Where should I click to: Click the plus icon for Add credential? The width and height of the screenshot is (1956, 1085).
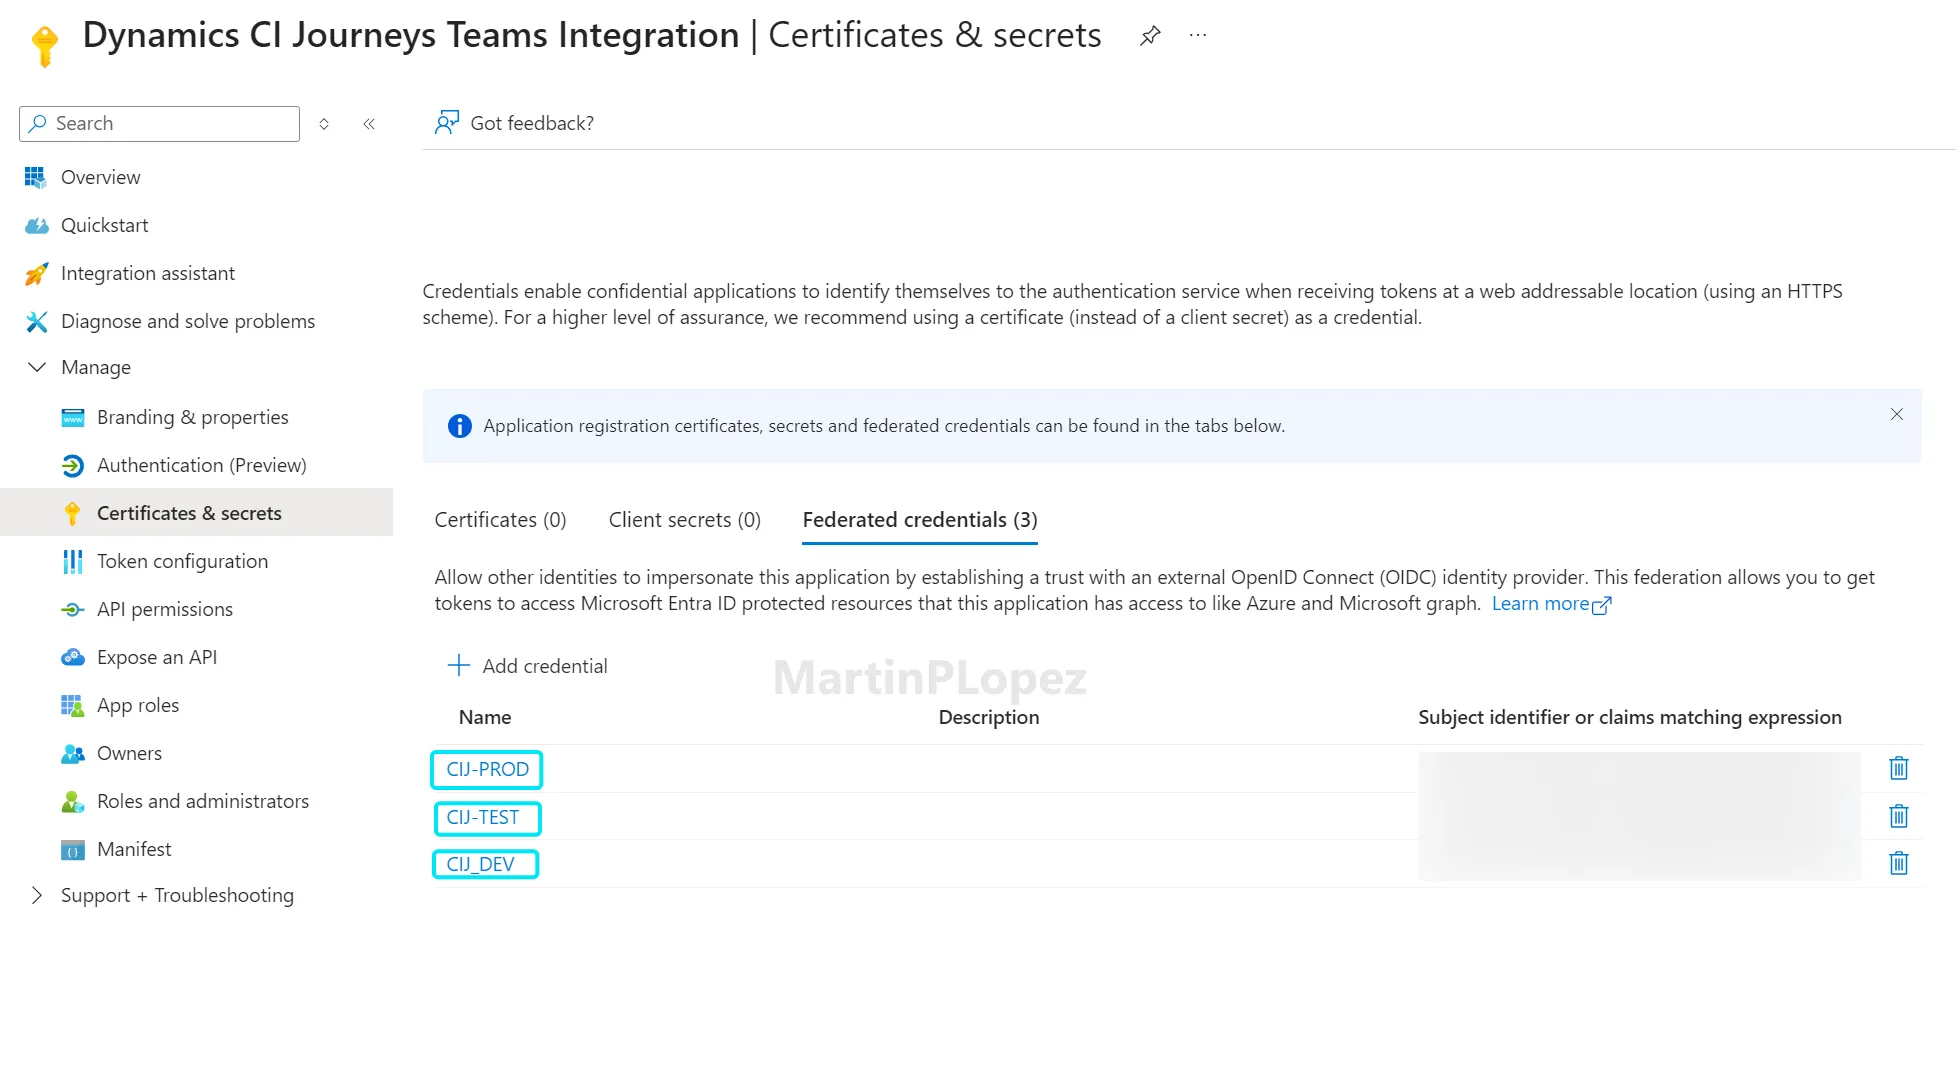pos(459,666)
